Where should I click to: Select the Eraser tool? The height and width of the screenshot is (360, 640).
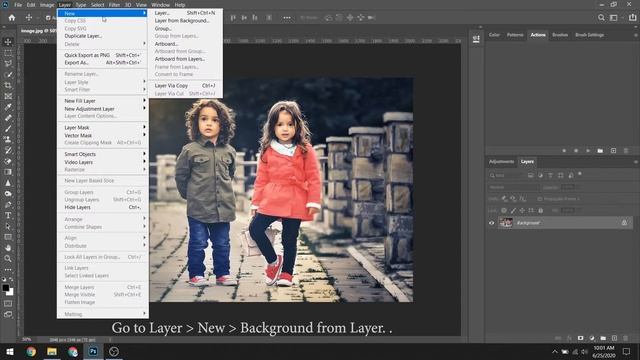coord(8,161)
